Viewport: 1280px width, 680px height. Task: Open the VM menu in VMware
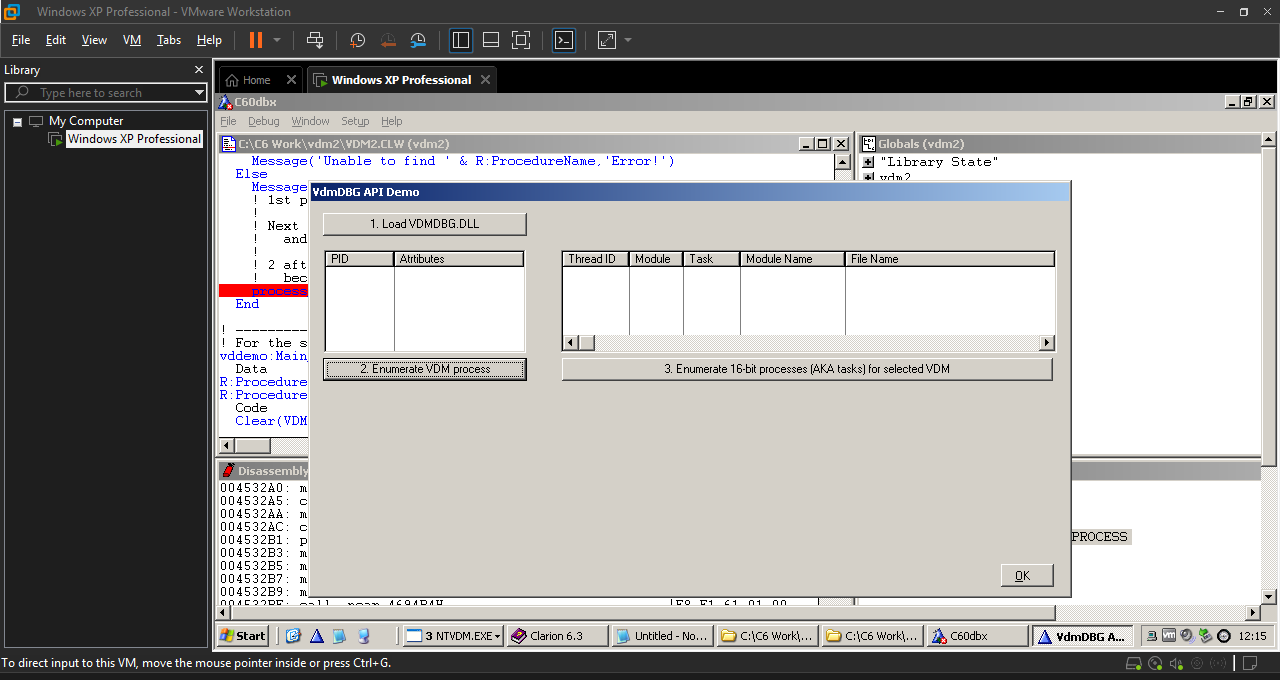(x=132, y=40)
